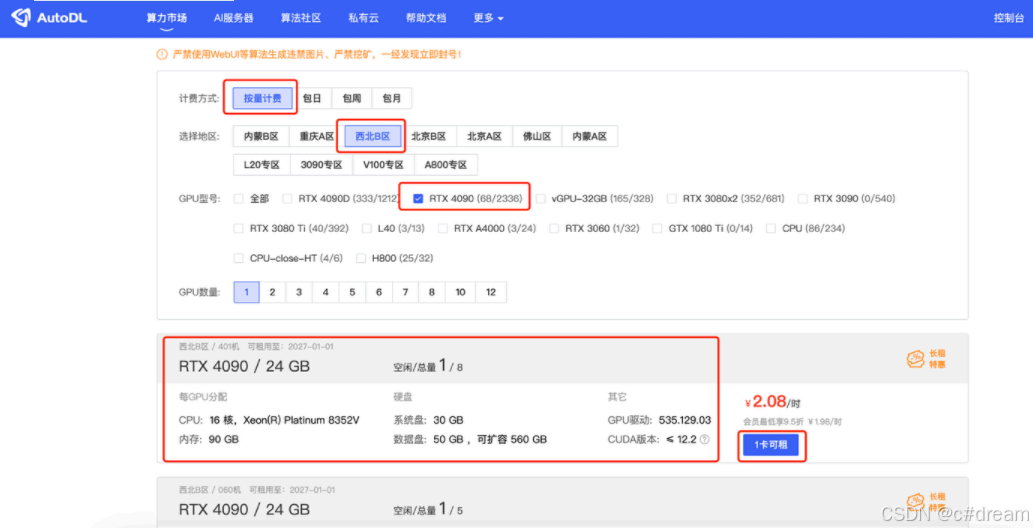The image size is (1033, 532).
Task: Choose region 重庆A区
Action: (317, 136)
